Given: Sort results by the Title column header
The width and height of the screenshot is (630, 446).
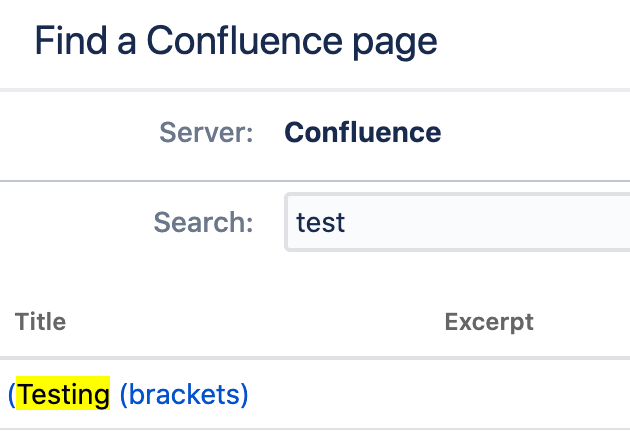Looking at the screenshot, I should pyautogui.click(x=41, y=322).
